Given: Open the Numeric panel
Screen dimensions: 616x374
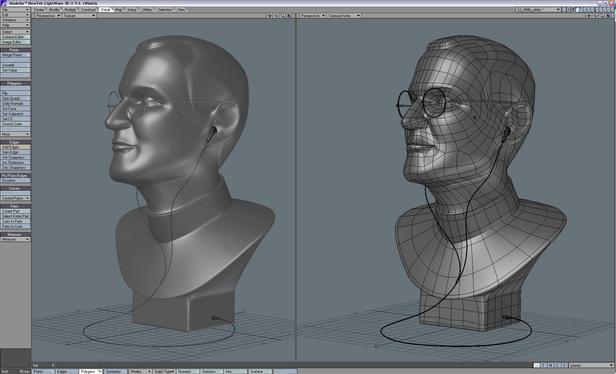Looking at the screenshot, I should [x=188, y=371].
